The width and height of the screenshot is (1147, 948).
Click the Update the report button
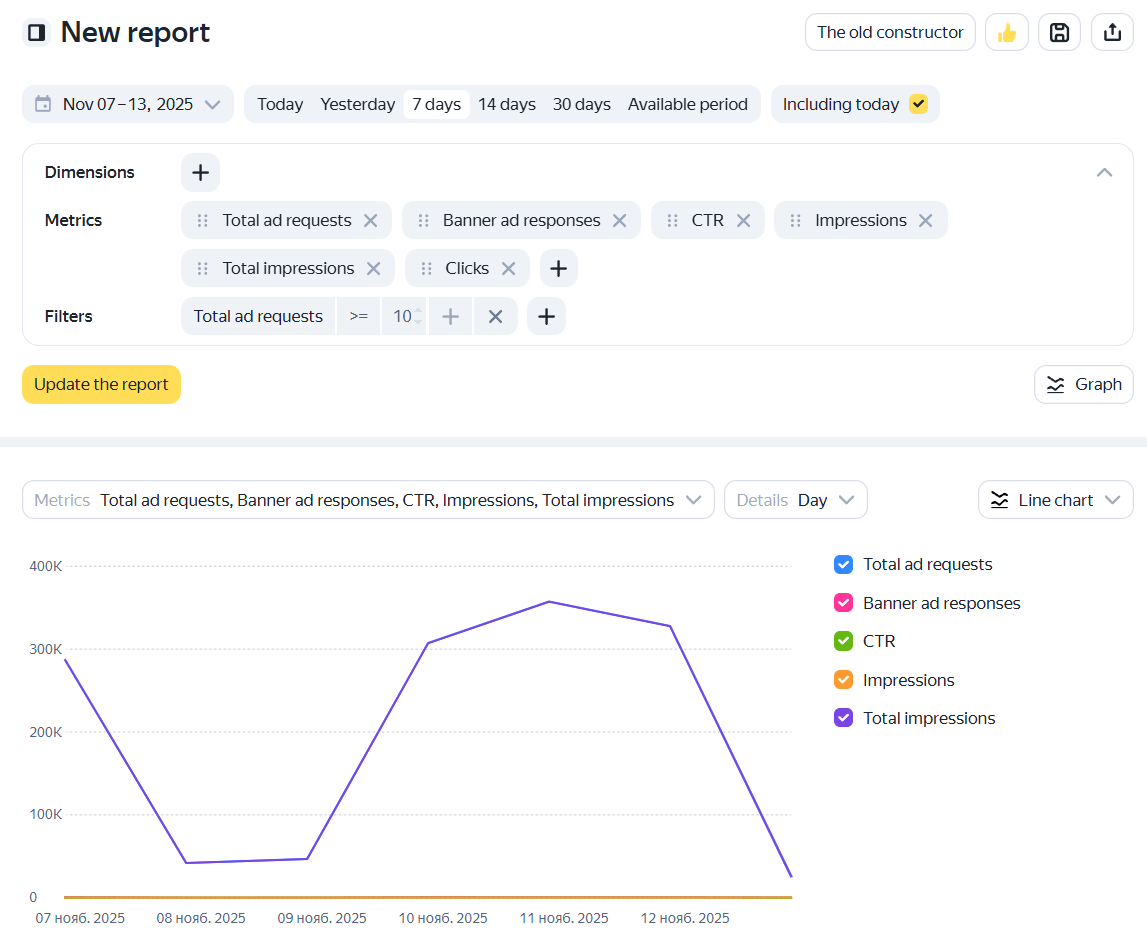pos(101,385)
